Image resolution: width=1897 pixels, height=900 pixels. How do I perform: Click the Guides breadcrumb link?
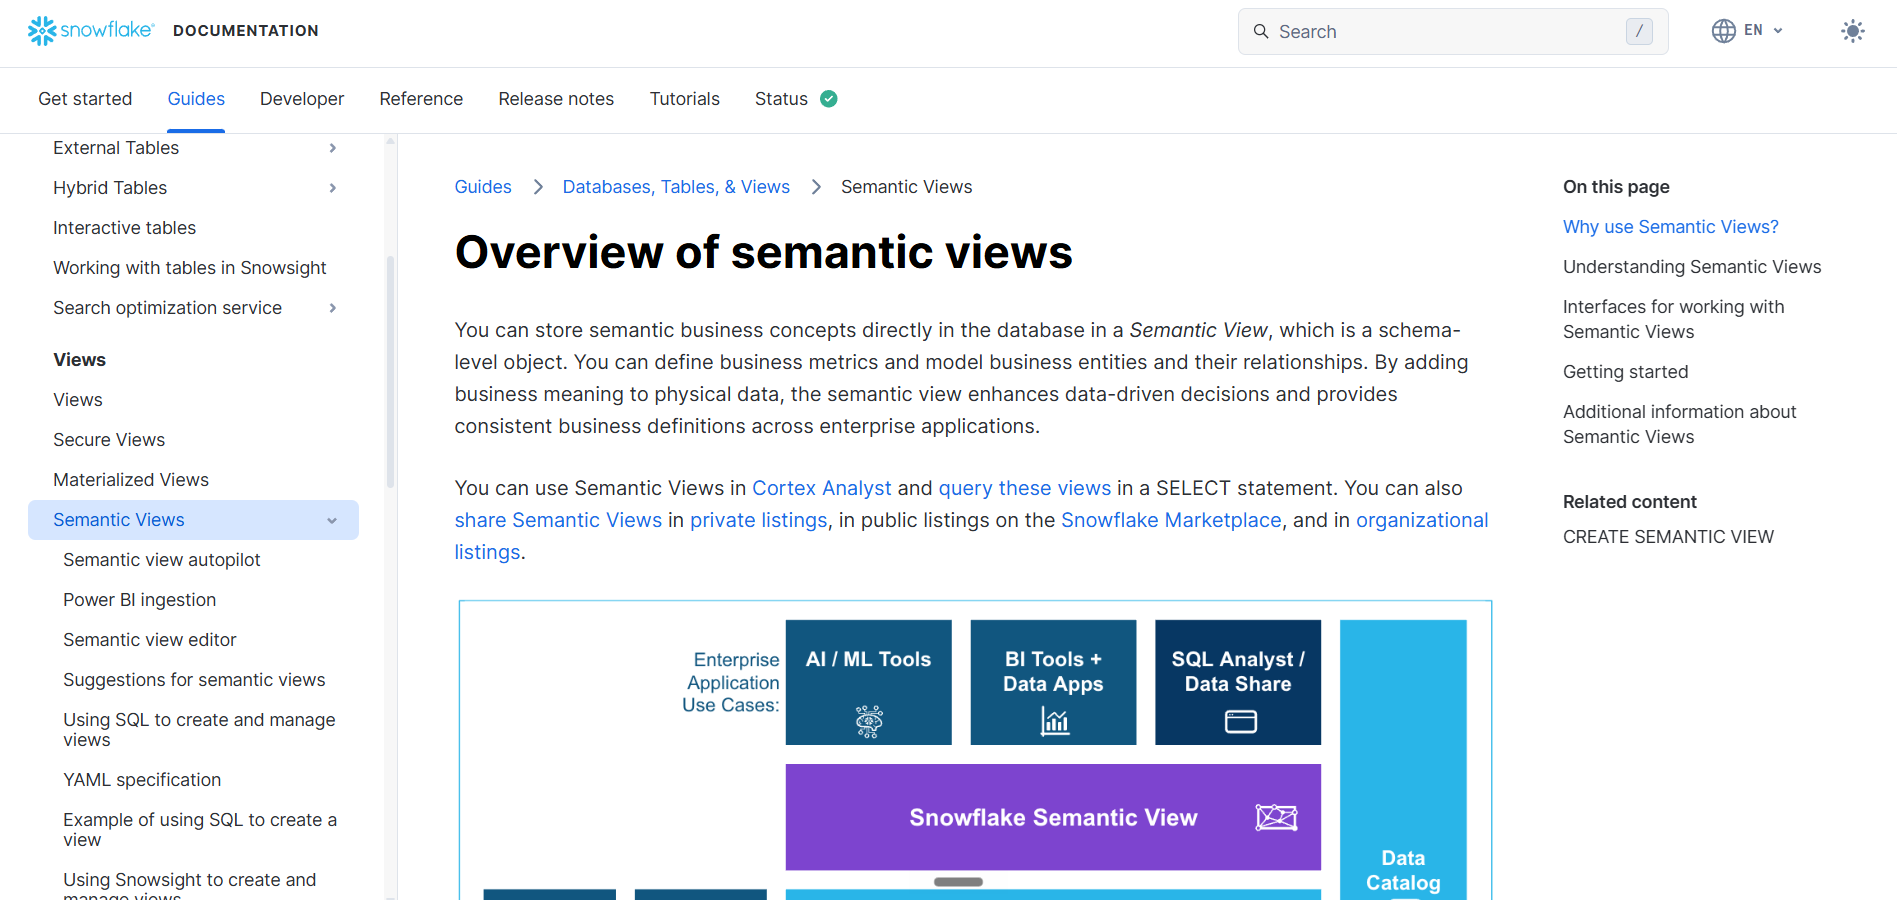[x=483, y=187]
